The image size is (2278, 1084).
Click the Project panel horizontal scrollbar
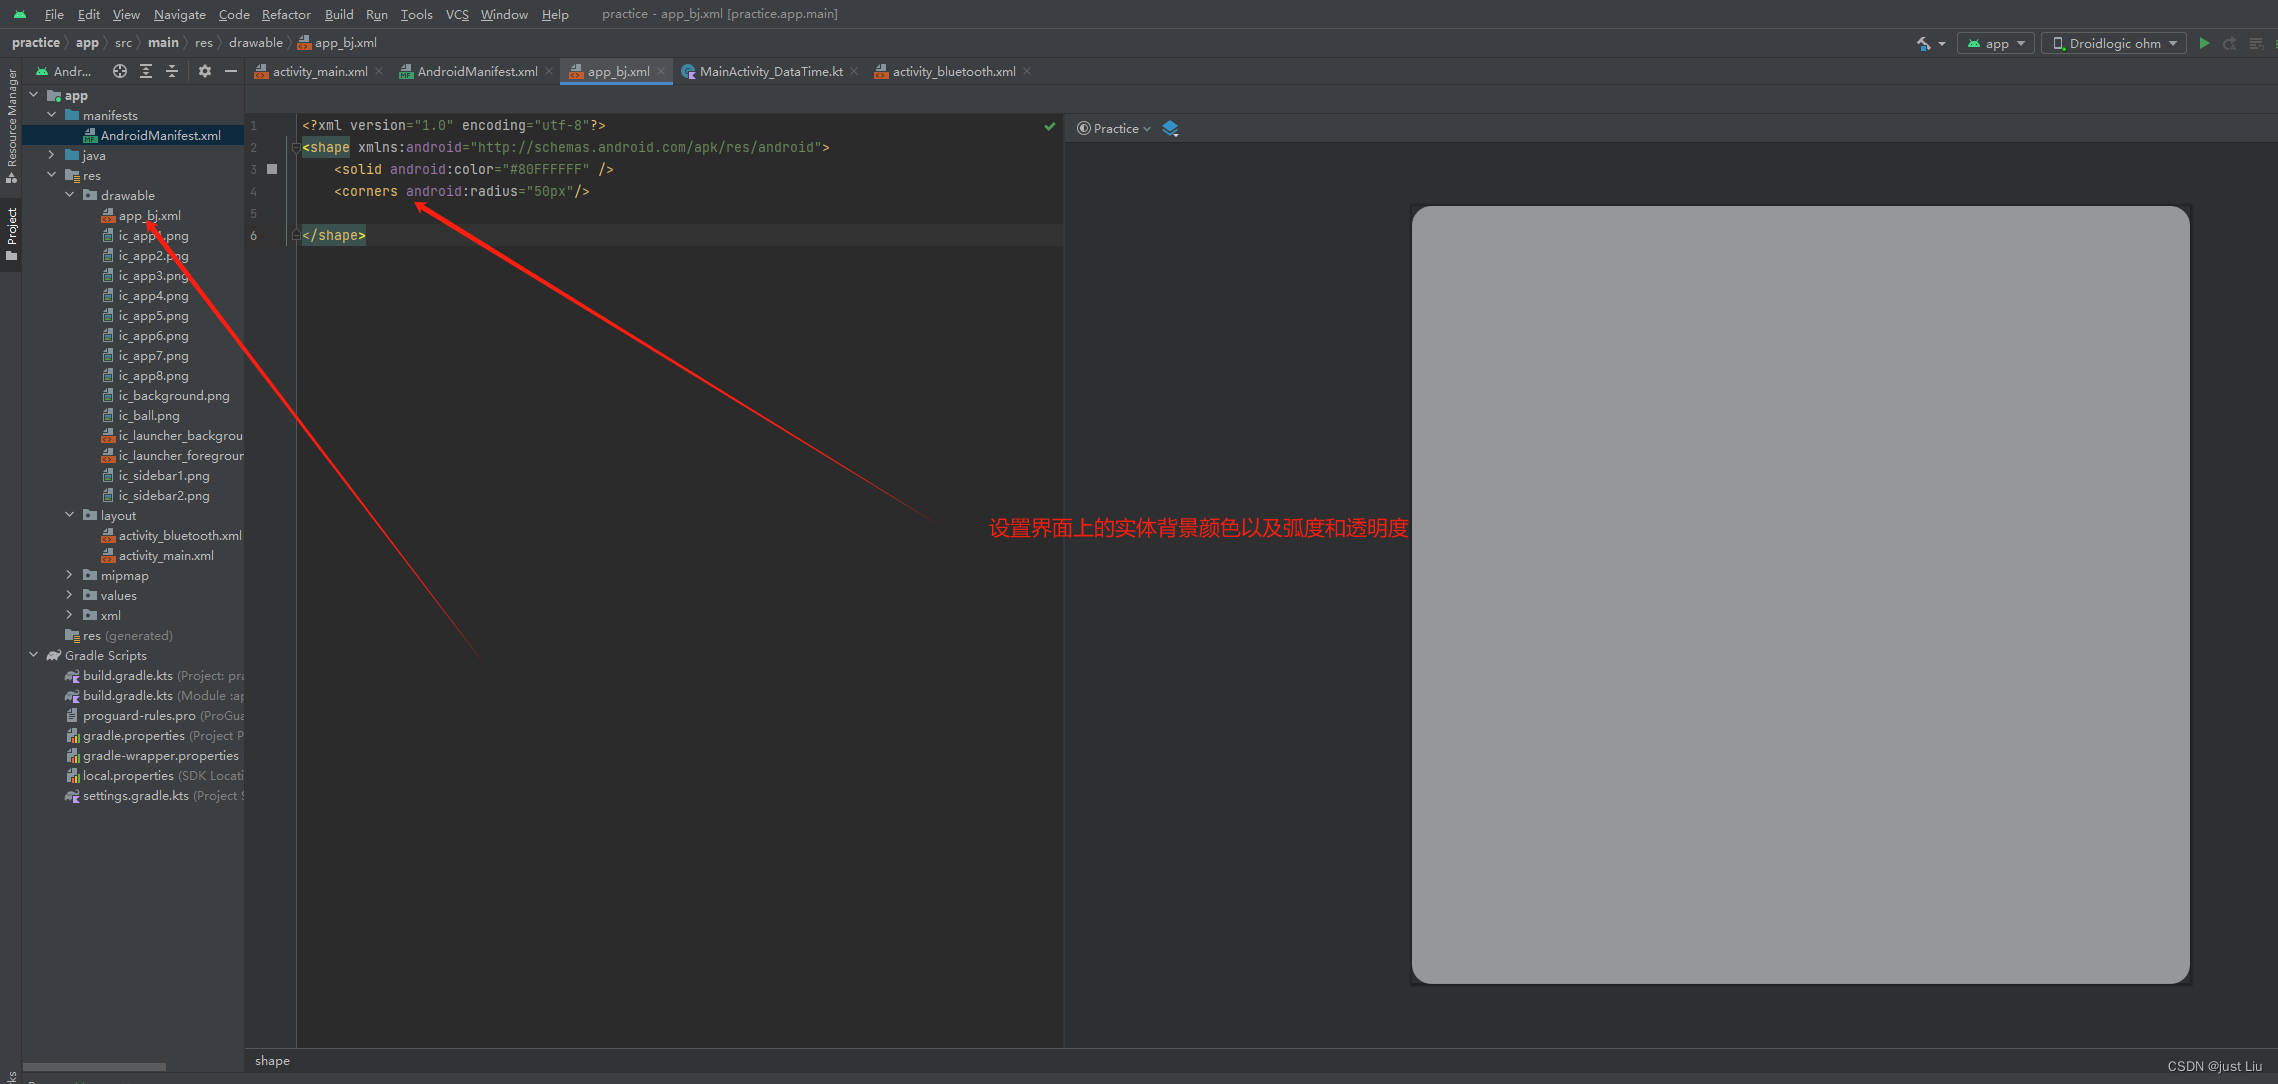94,1066
